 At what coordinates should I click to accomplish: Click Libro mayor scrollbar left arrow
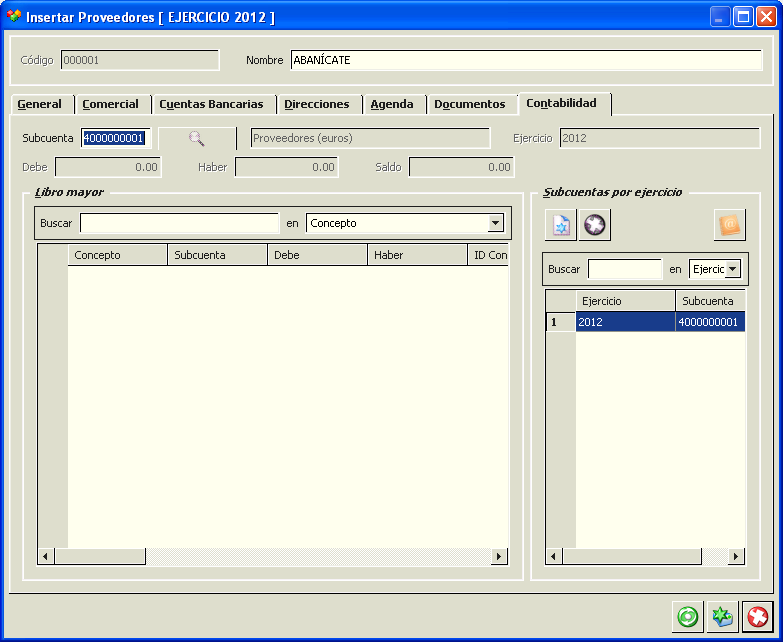coord(46,556)
